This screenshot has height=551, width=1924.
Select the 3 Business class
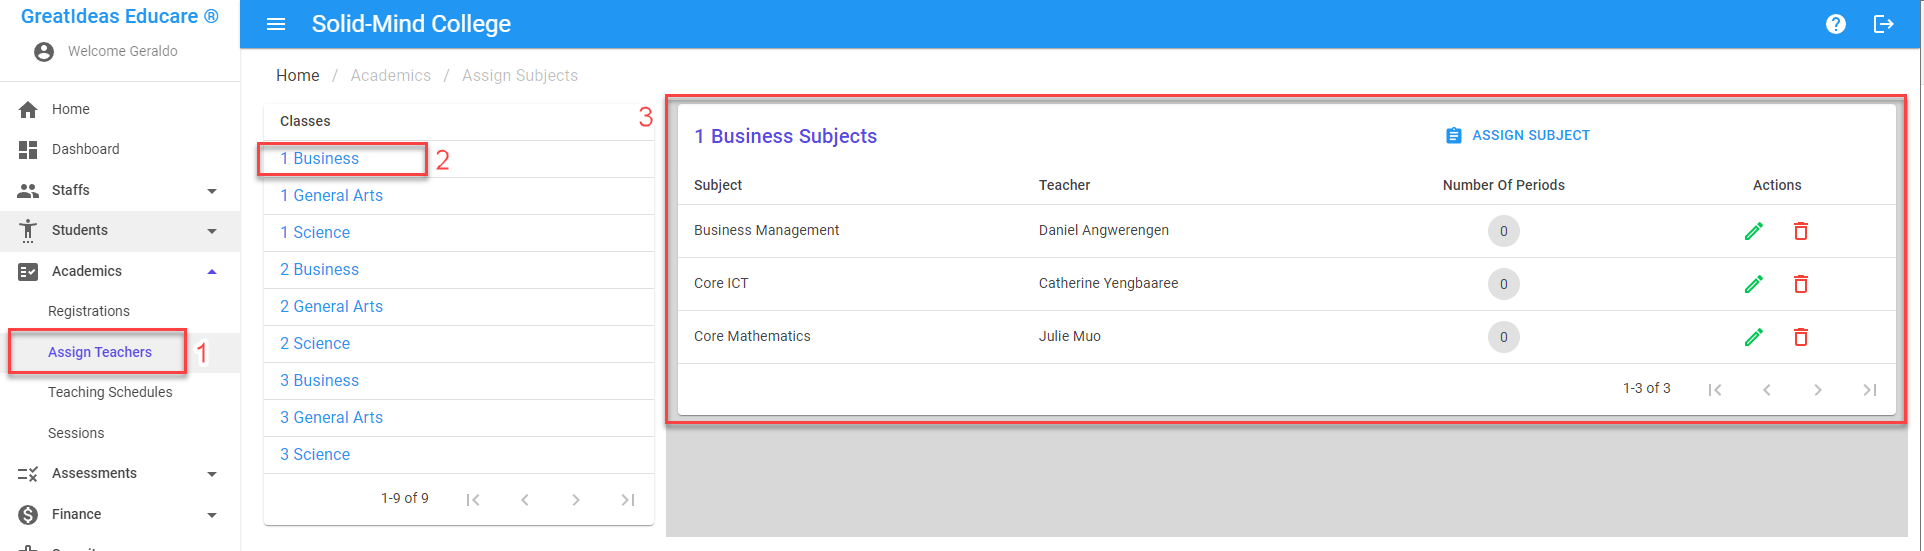320,380
